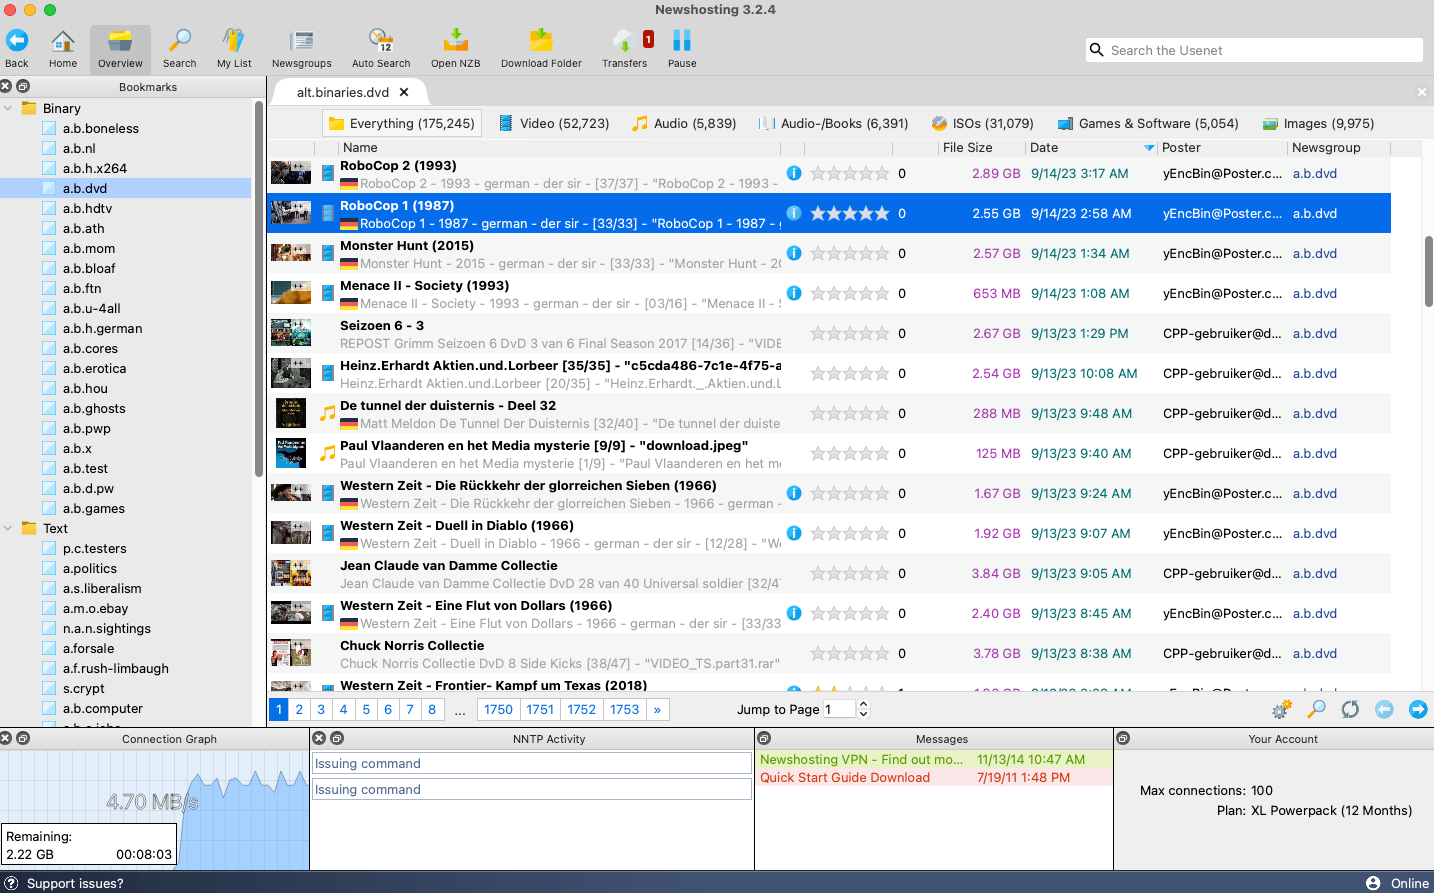The image size is (1434, 893).
Task: Select a.b.h.x264 newsgroup
Action: (94, 168)
